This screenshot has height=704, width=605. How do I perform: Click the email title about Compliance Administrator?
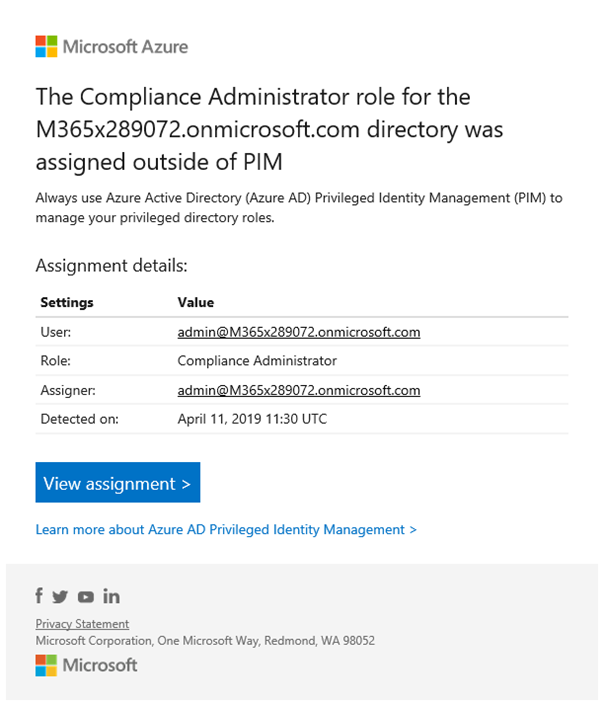[x=269, y=129]
